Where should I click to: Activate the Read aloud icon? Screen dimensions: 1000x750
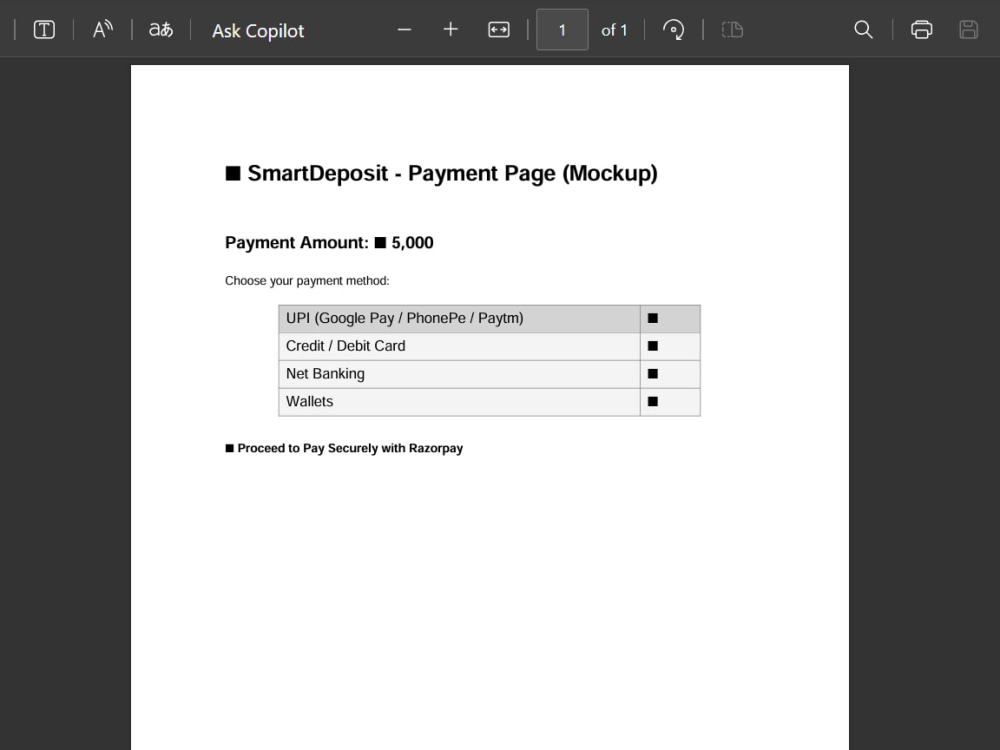[x=103, y=30]
